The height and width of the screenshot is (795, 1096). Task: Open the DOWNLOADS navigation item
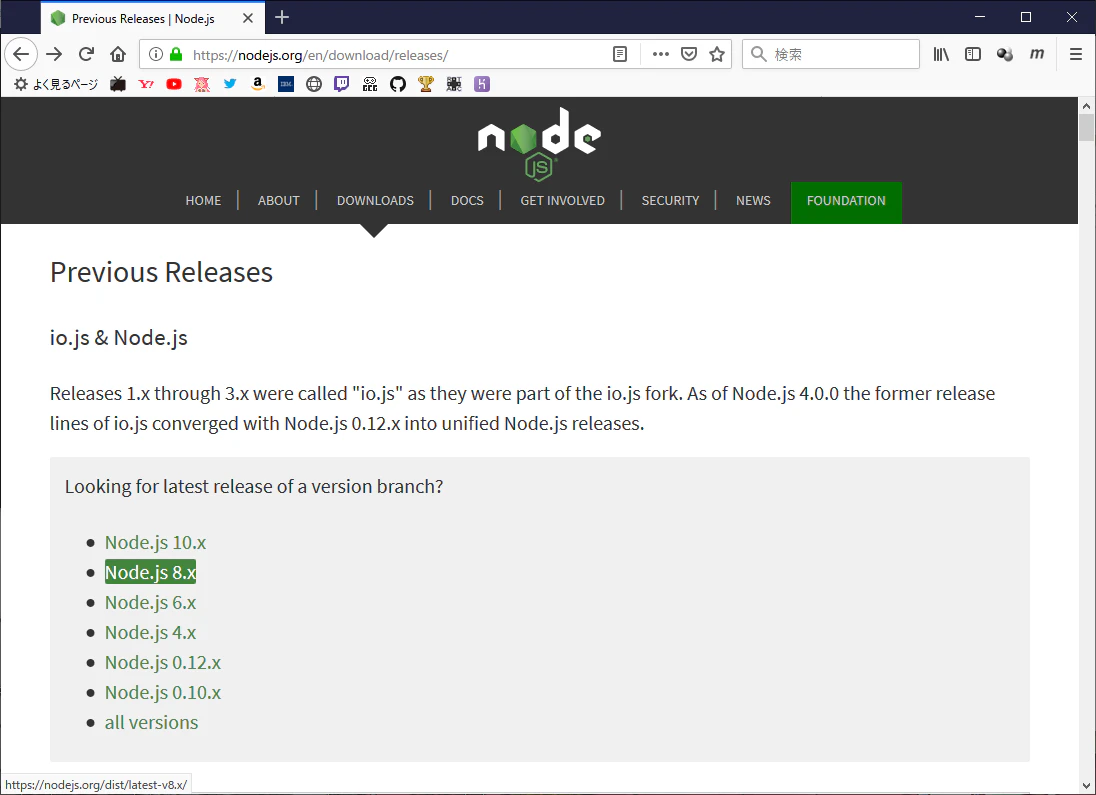[x=375, y=201]
